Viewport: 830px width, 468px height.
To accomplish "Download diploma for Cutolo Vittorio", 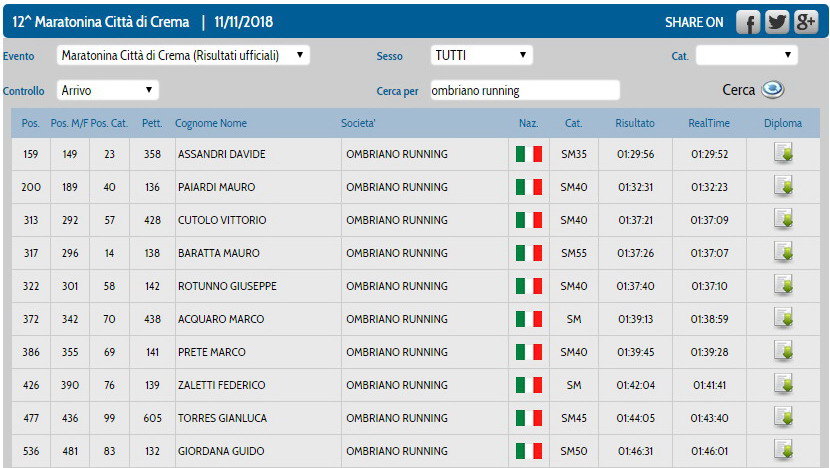I will (783, 219).
